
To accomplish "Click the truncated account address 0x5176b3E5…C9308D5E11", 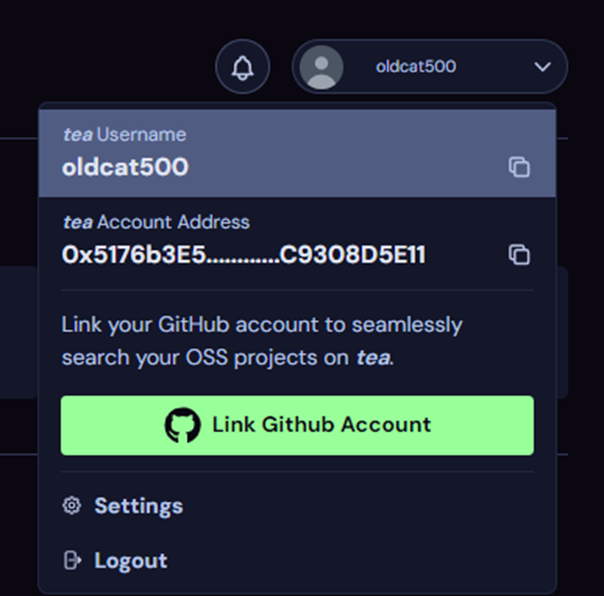I will (243, 255).
